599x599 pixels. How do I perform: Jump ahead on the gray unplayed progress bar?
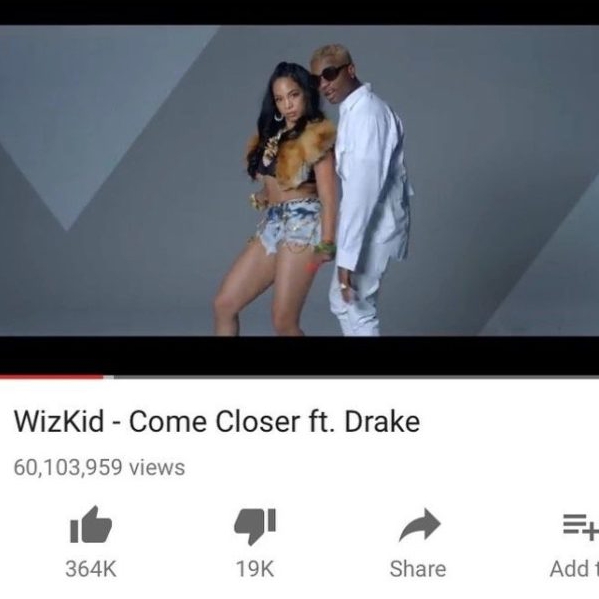point(356,377)
